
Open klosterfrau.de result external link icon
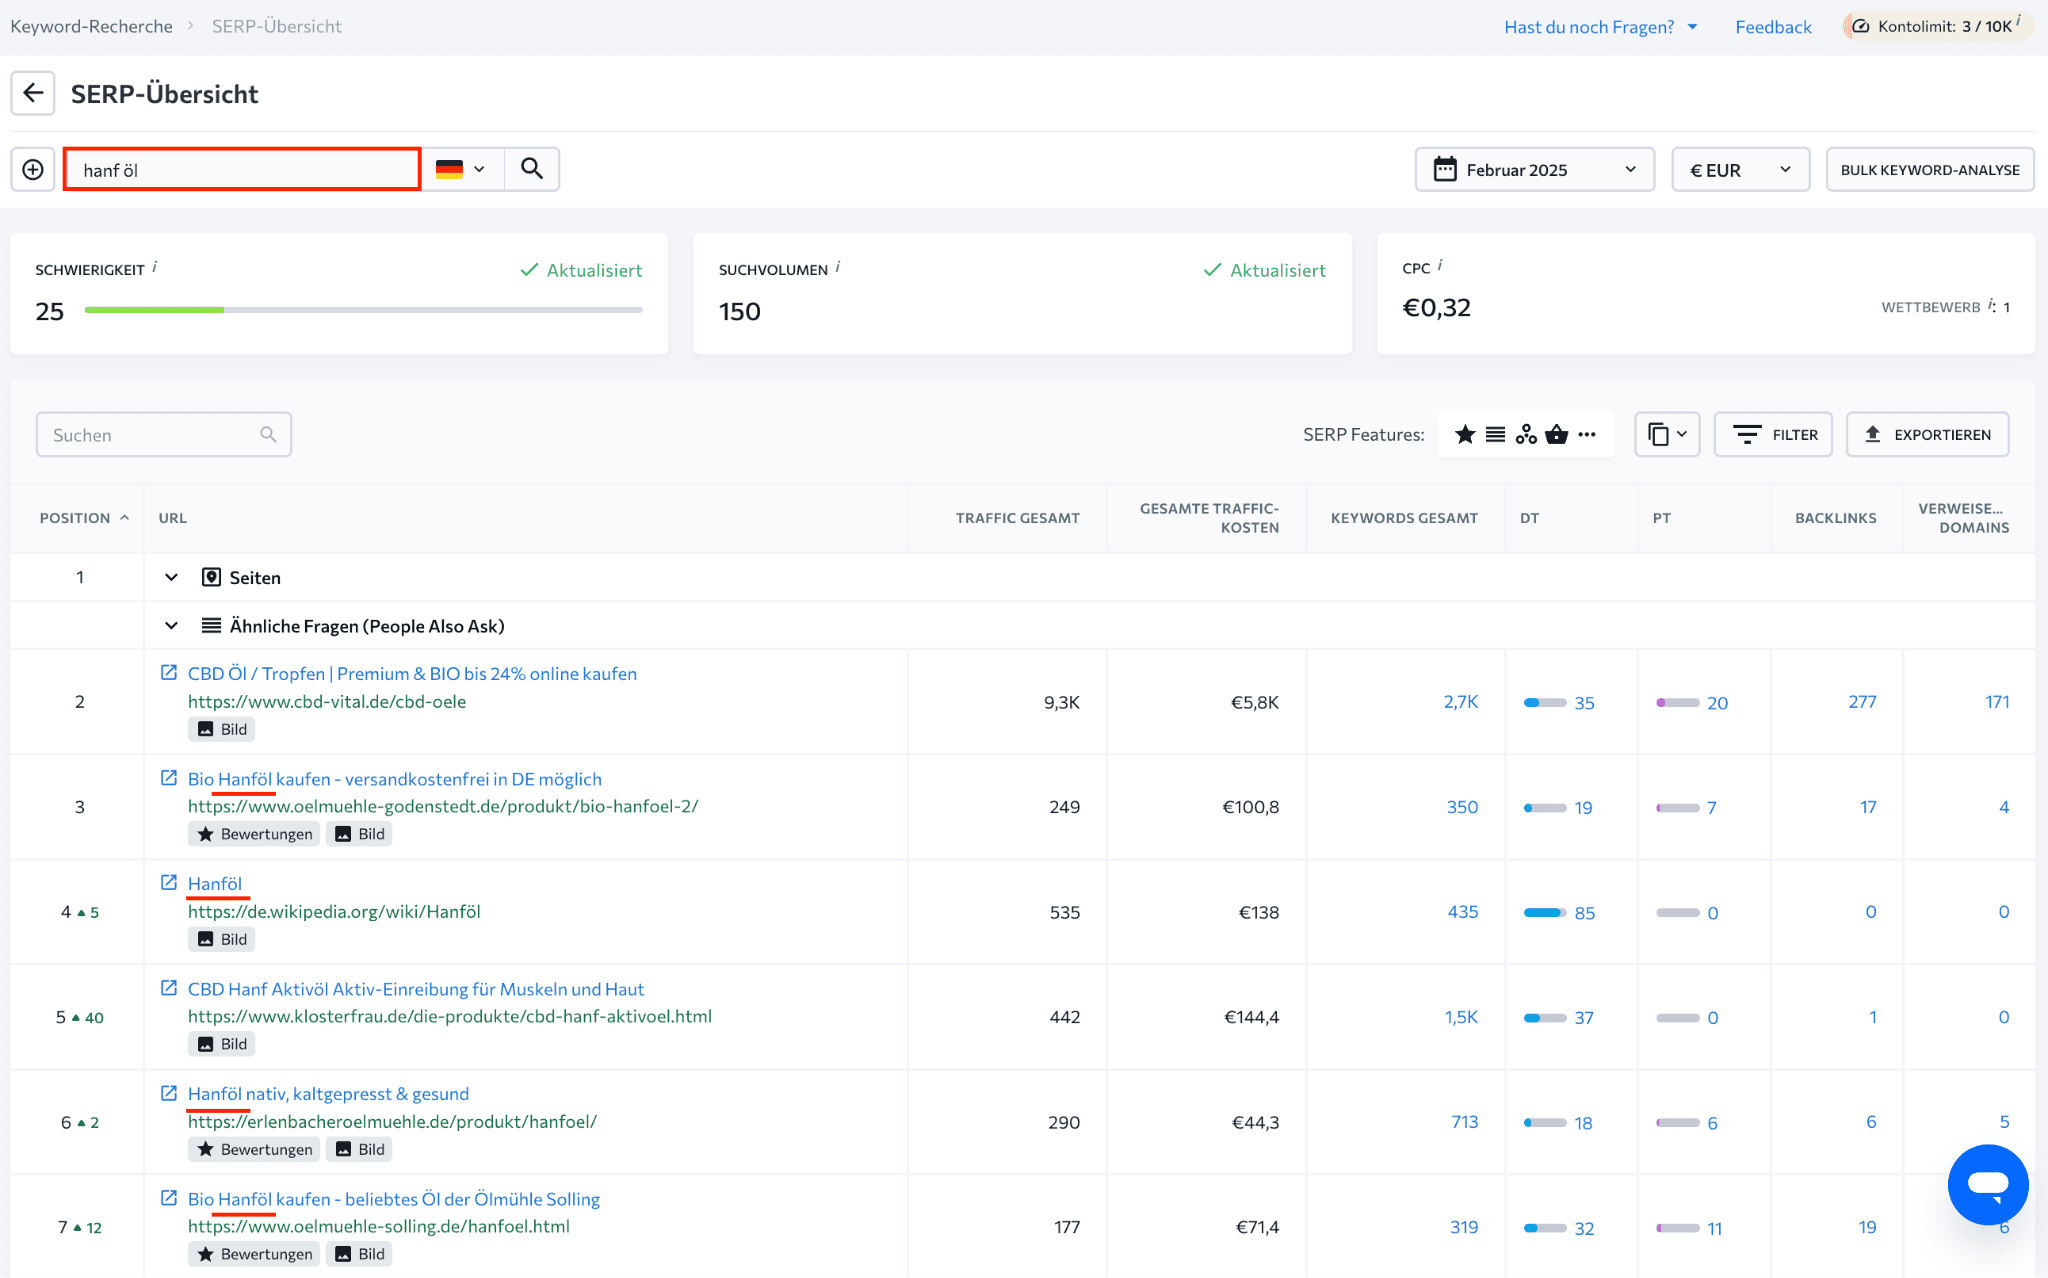click(169, 988)
